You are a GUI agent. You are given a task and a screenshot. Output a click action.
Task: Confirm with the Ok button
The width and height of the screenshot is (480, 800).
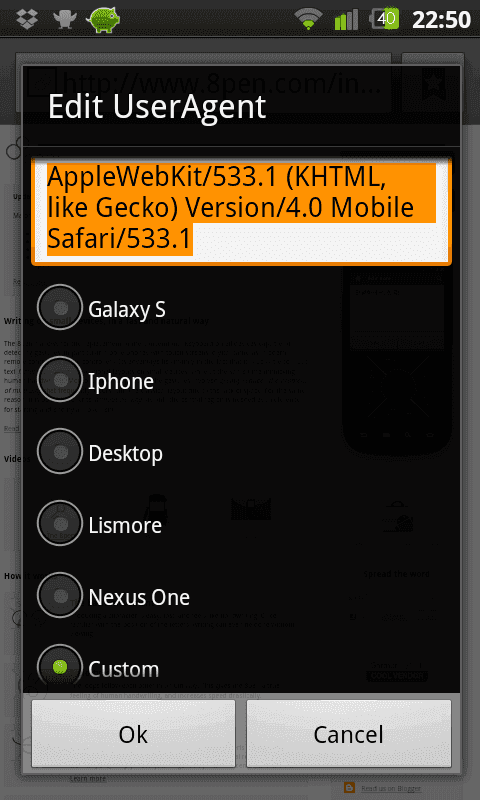(x=133, y=733)
